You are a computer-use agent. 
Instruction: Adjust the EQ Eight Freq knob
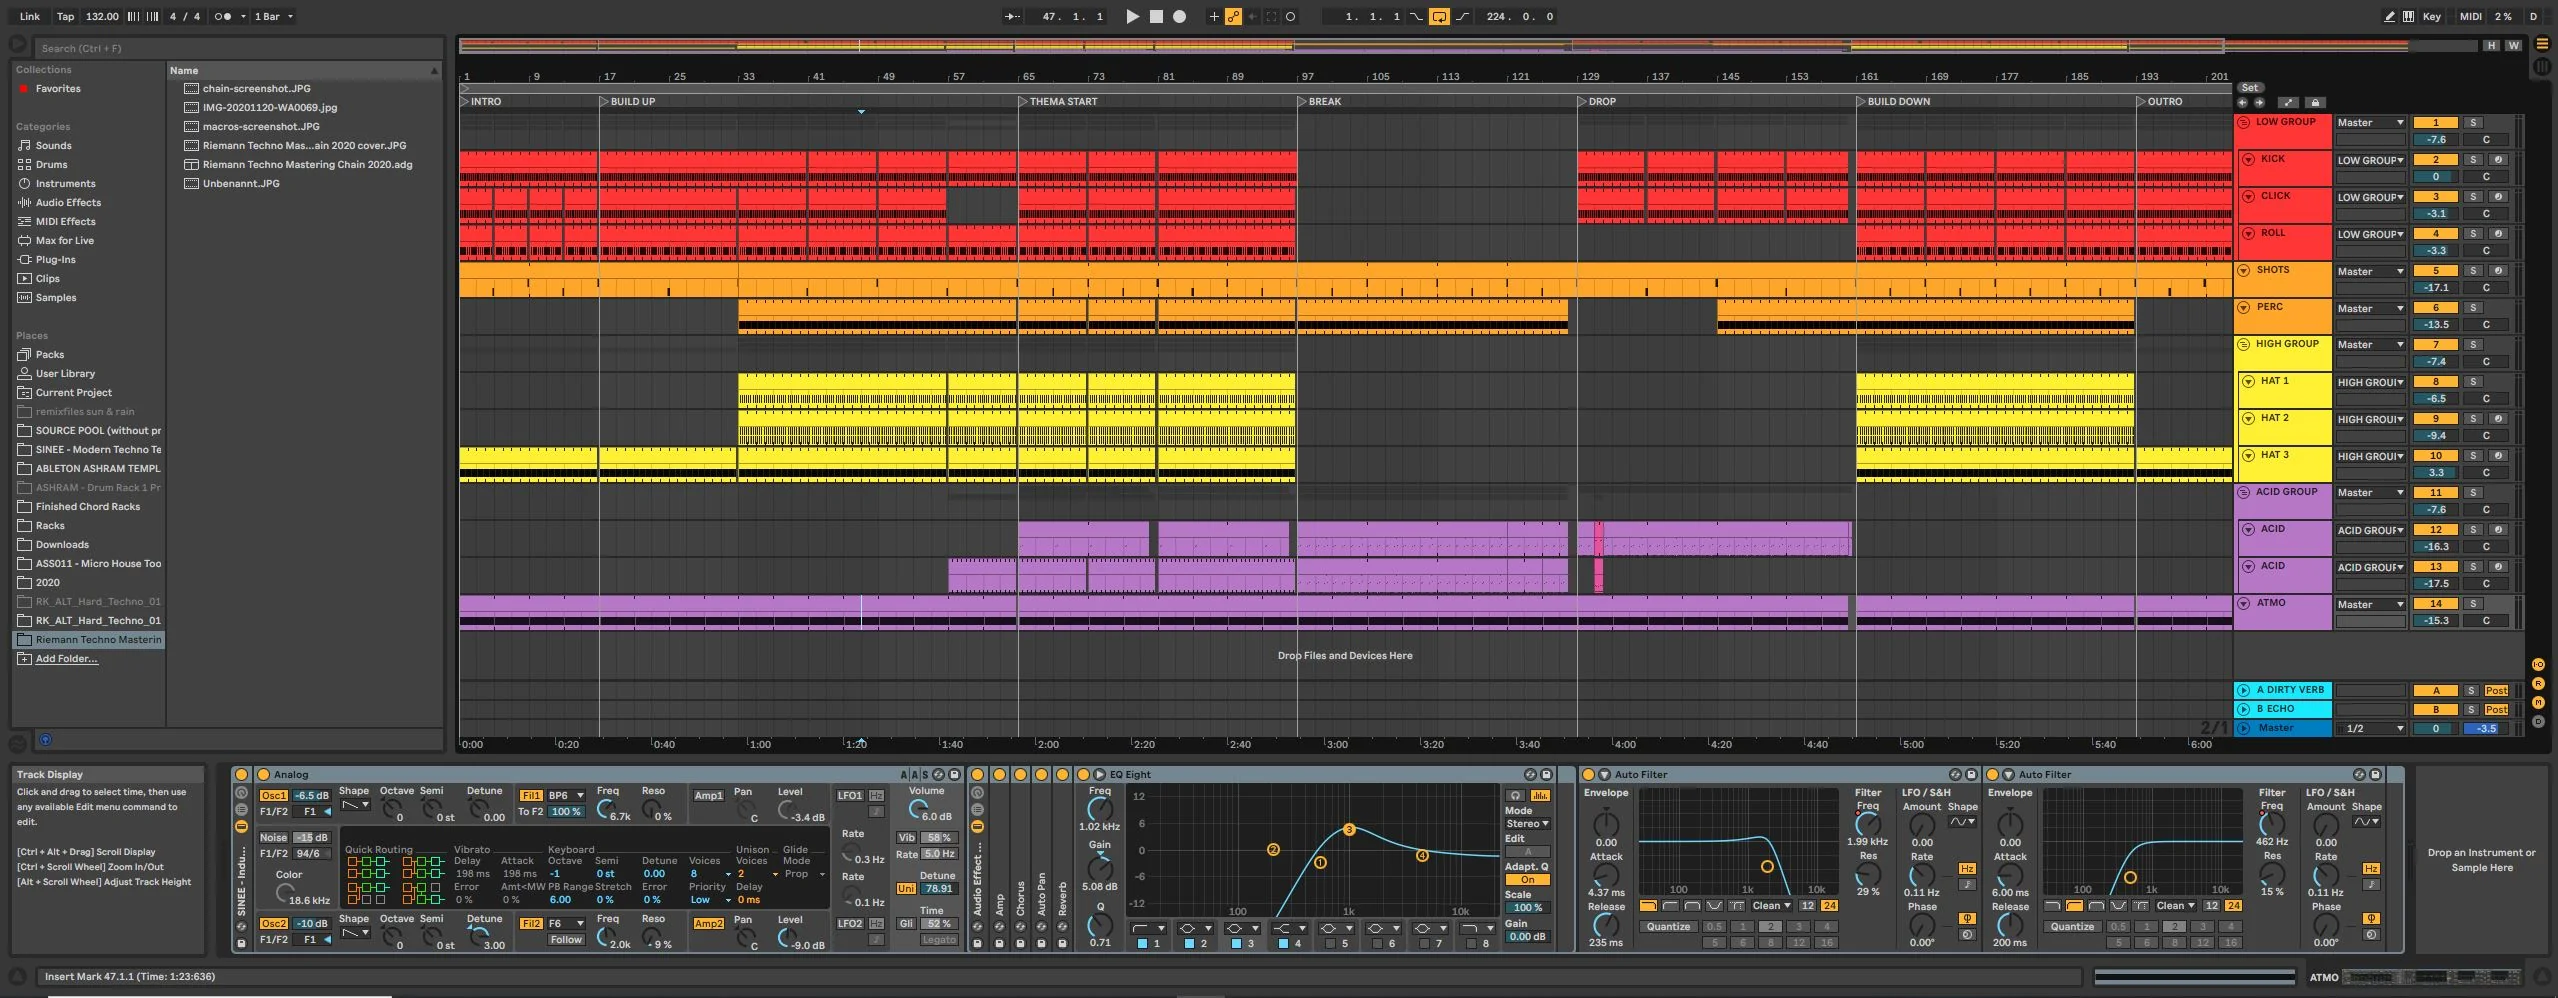pos(1099,808)
